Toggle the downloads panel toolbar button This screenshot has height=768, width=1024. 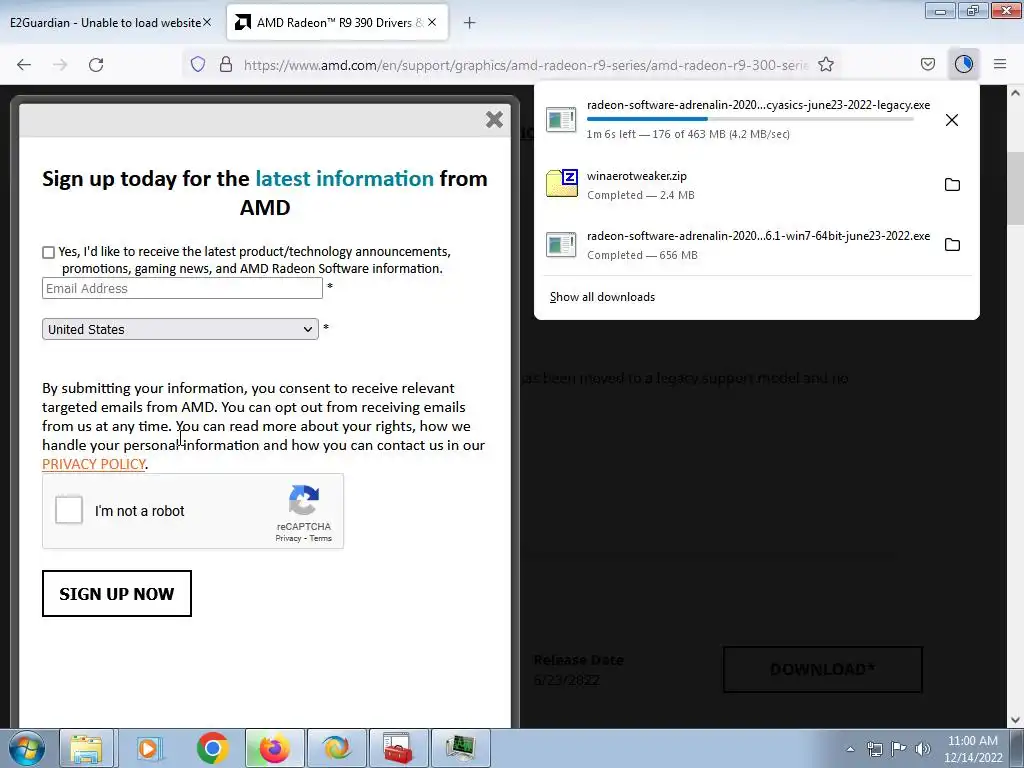[x=964, y=65]
